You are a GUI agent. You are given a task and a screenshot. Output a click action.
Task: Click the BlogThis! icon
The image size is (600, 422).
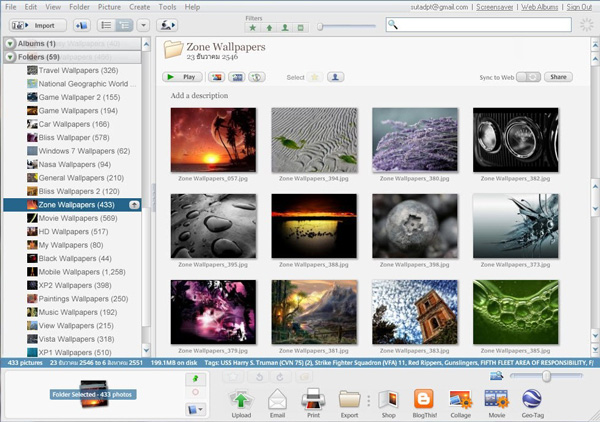tap(424, 403)
